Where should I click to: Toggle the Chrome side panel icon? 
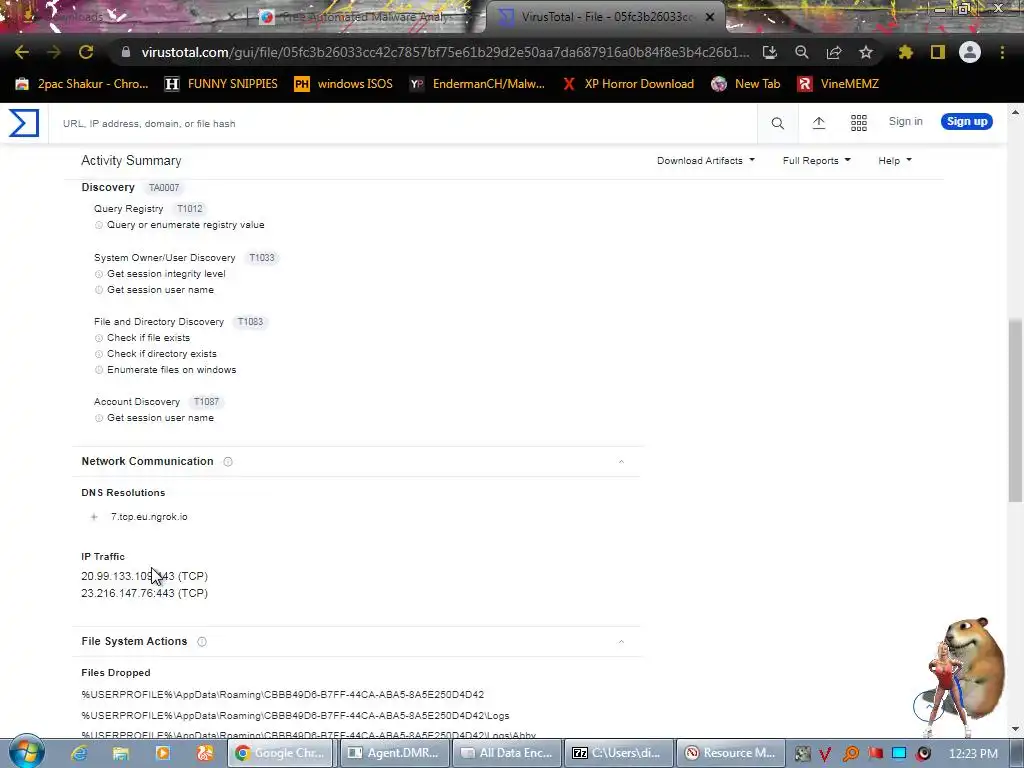click(x=938, y=52)
